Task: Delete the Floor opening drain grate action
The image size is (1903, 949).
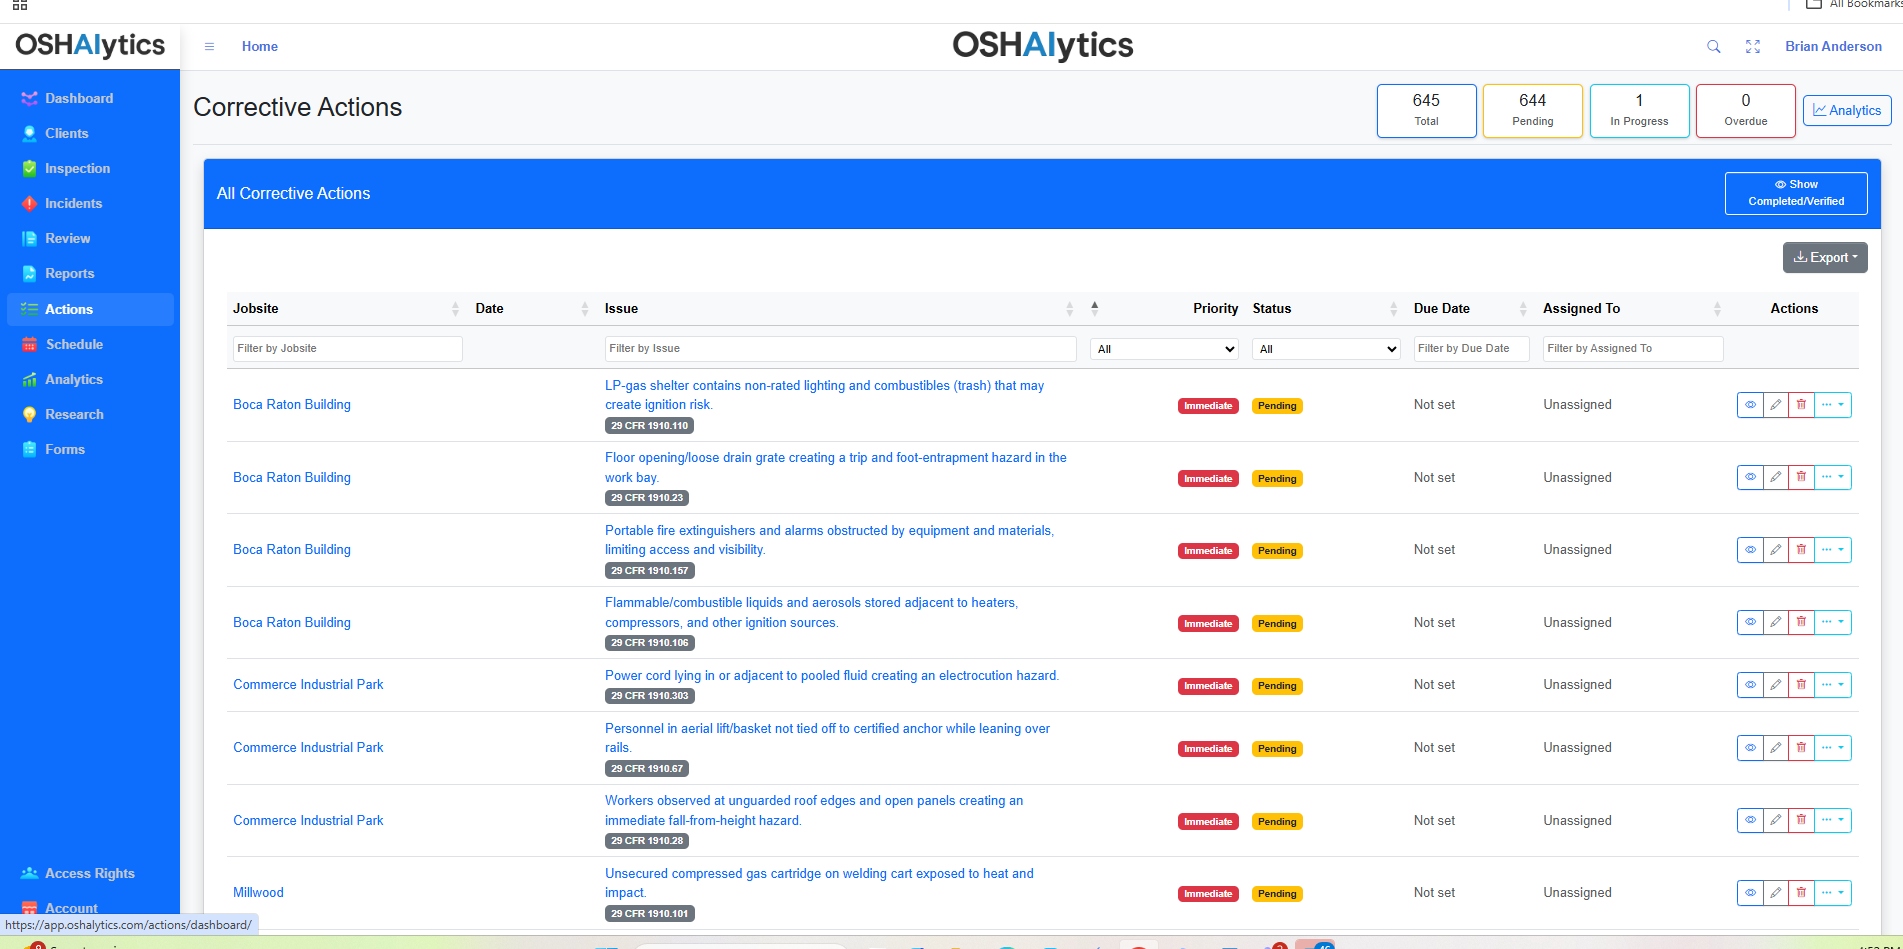Action: click(1801, 477)
